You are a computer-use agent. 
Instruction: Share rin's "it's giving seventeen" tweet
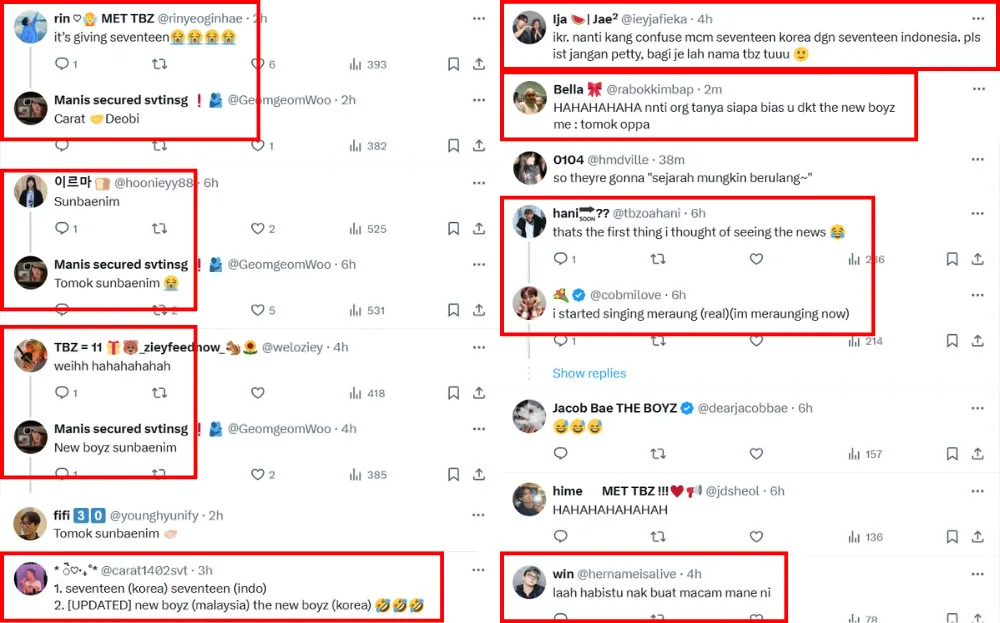[x=479, y=64]
